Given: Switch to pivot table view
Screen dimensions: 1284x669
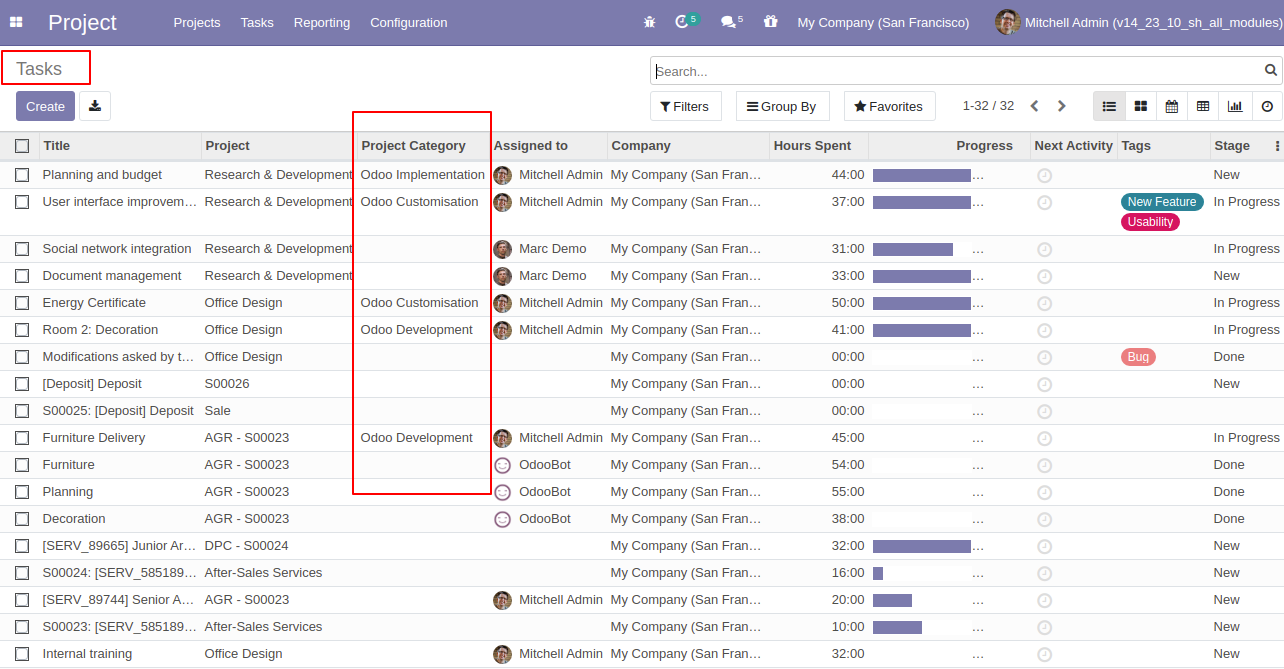Looking at the screenshot, I should click(x=1203, y=106).
